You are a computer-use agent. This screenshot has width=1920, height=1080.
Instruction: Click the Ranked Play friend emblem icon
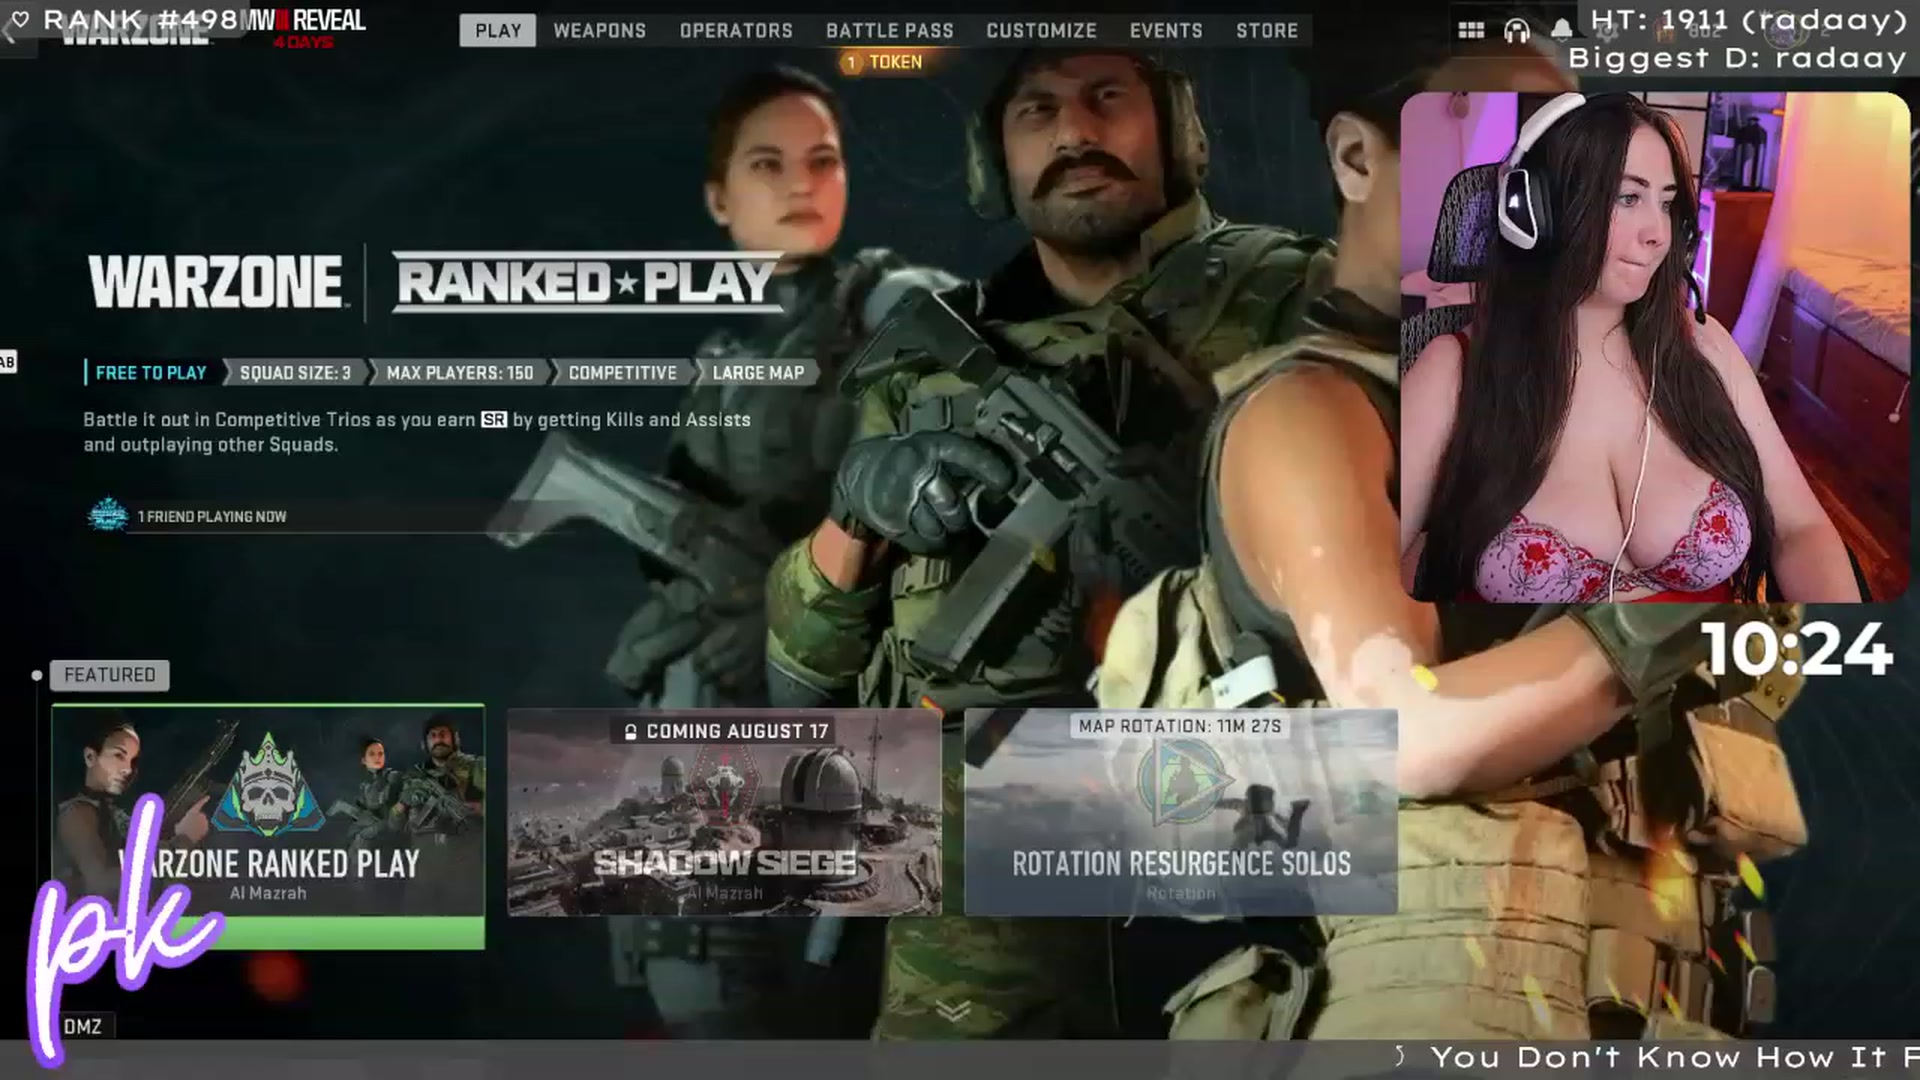click(x=108, y=515)
